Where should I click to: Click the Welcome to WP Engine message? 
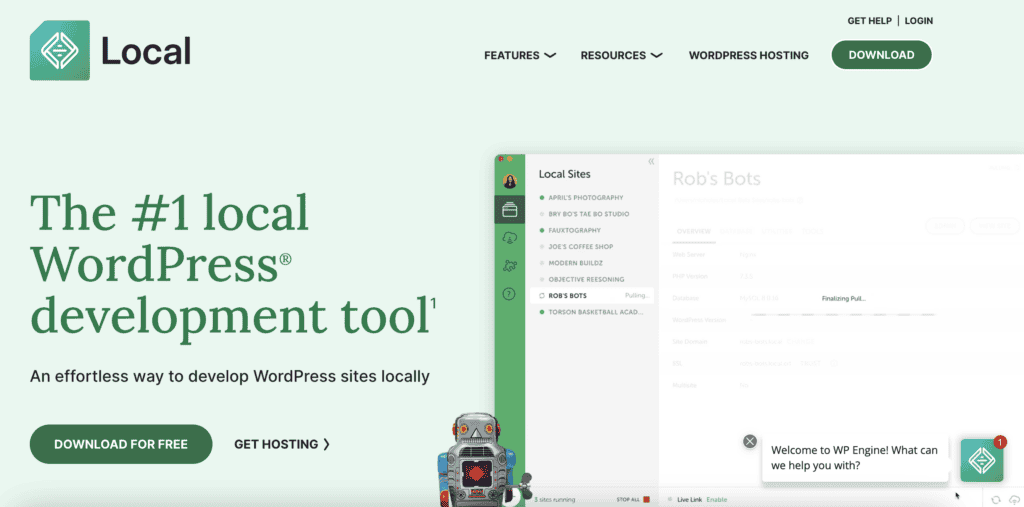click(854, 458)
